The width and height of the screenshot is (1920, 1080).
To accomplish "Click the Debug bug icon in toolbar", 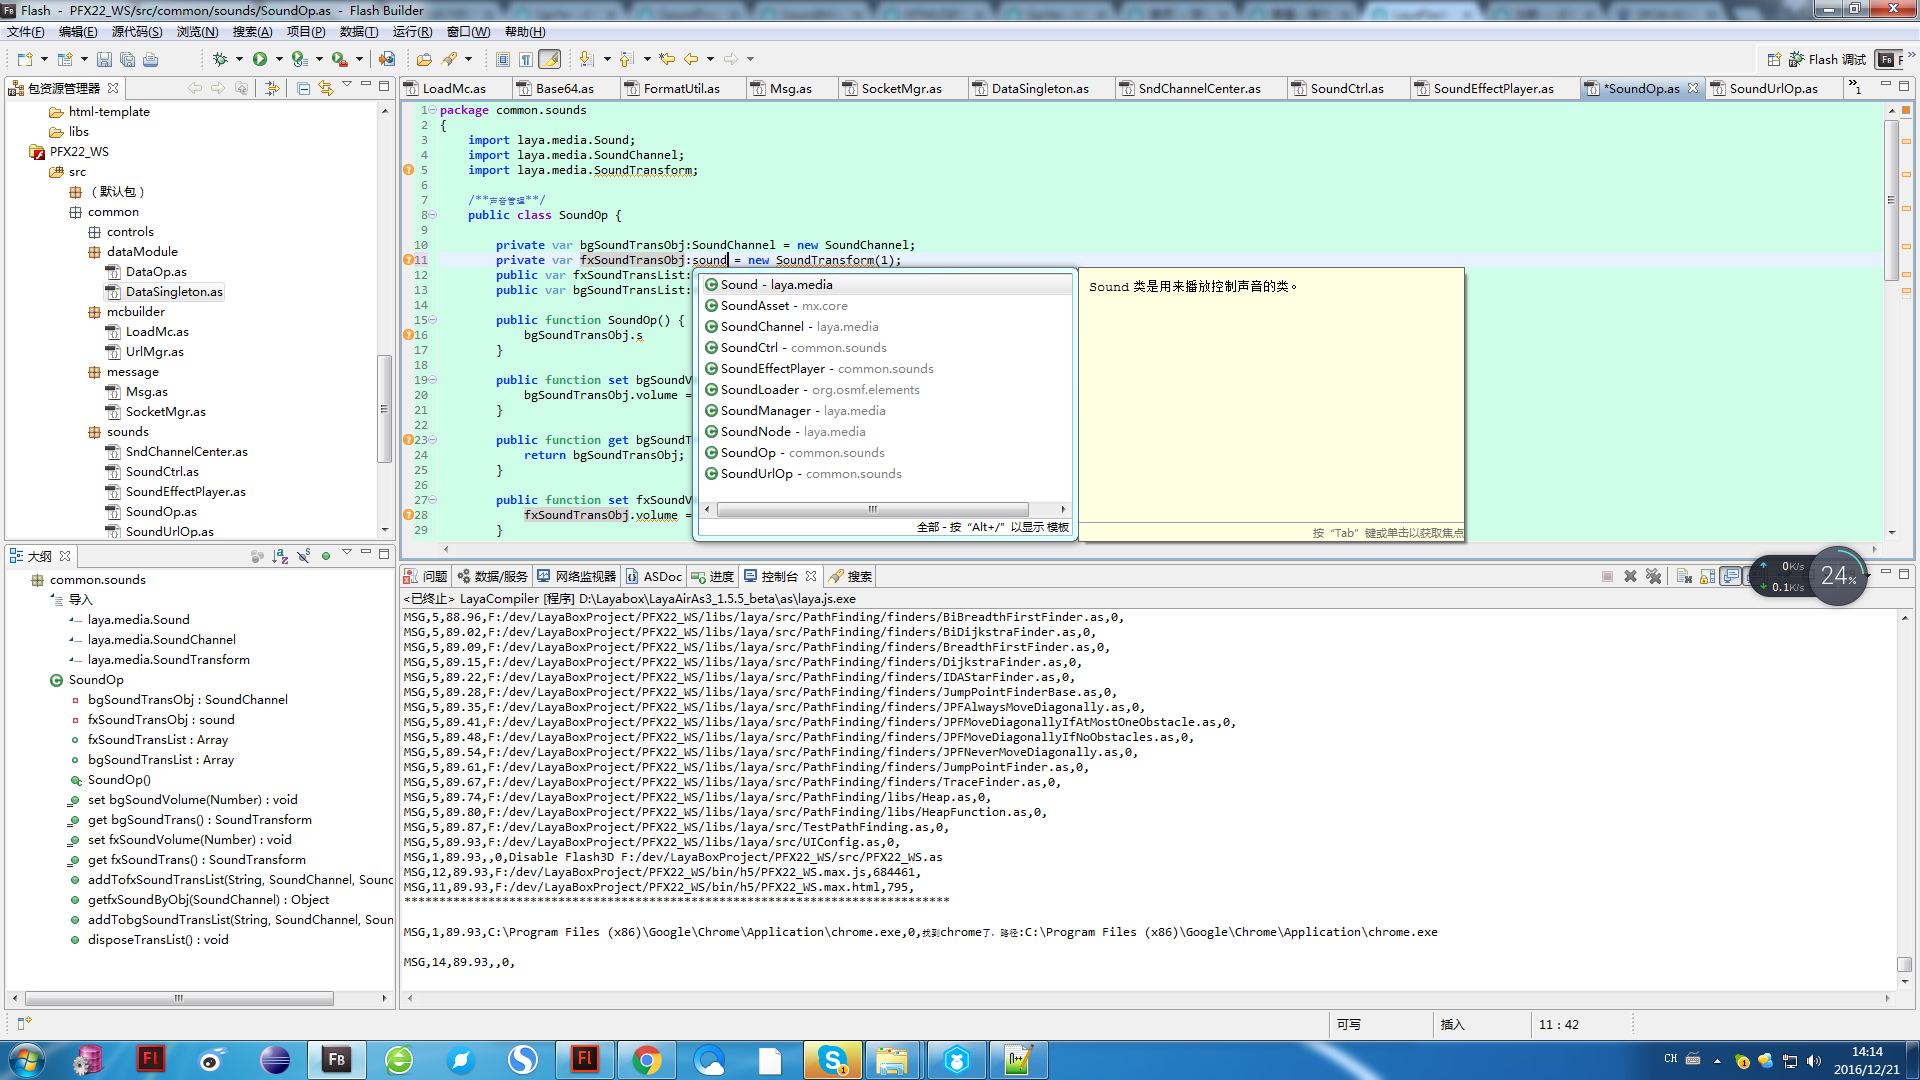I will [220, 60].
